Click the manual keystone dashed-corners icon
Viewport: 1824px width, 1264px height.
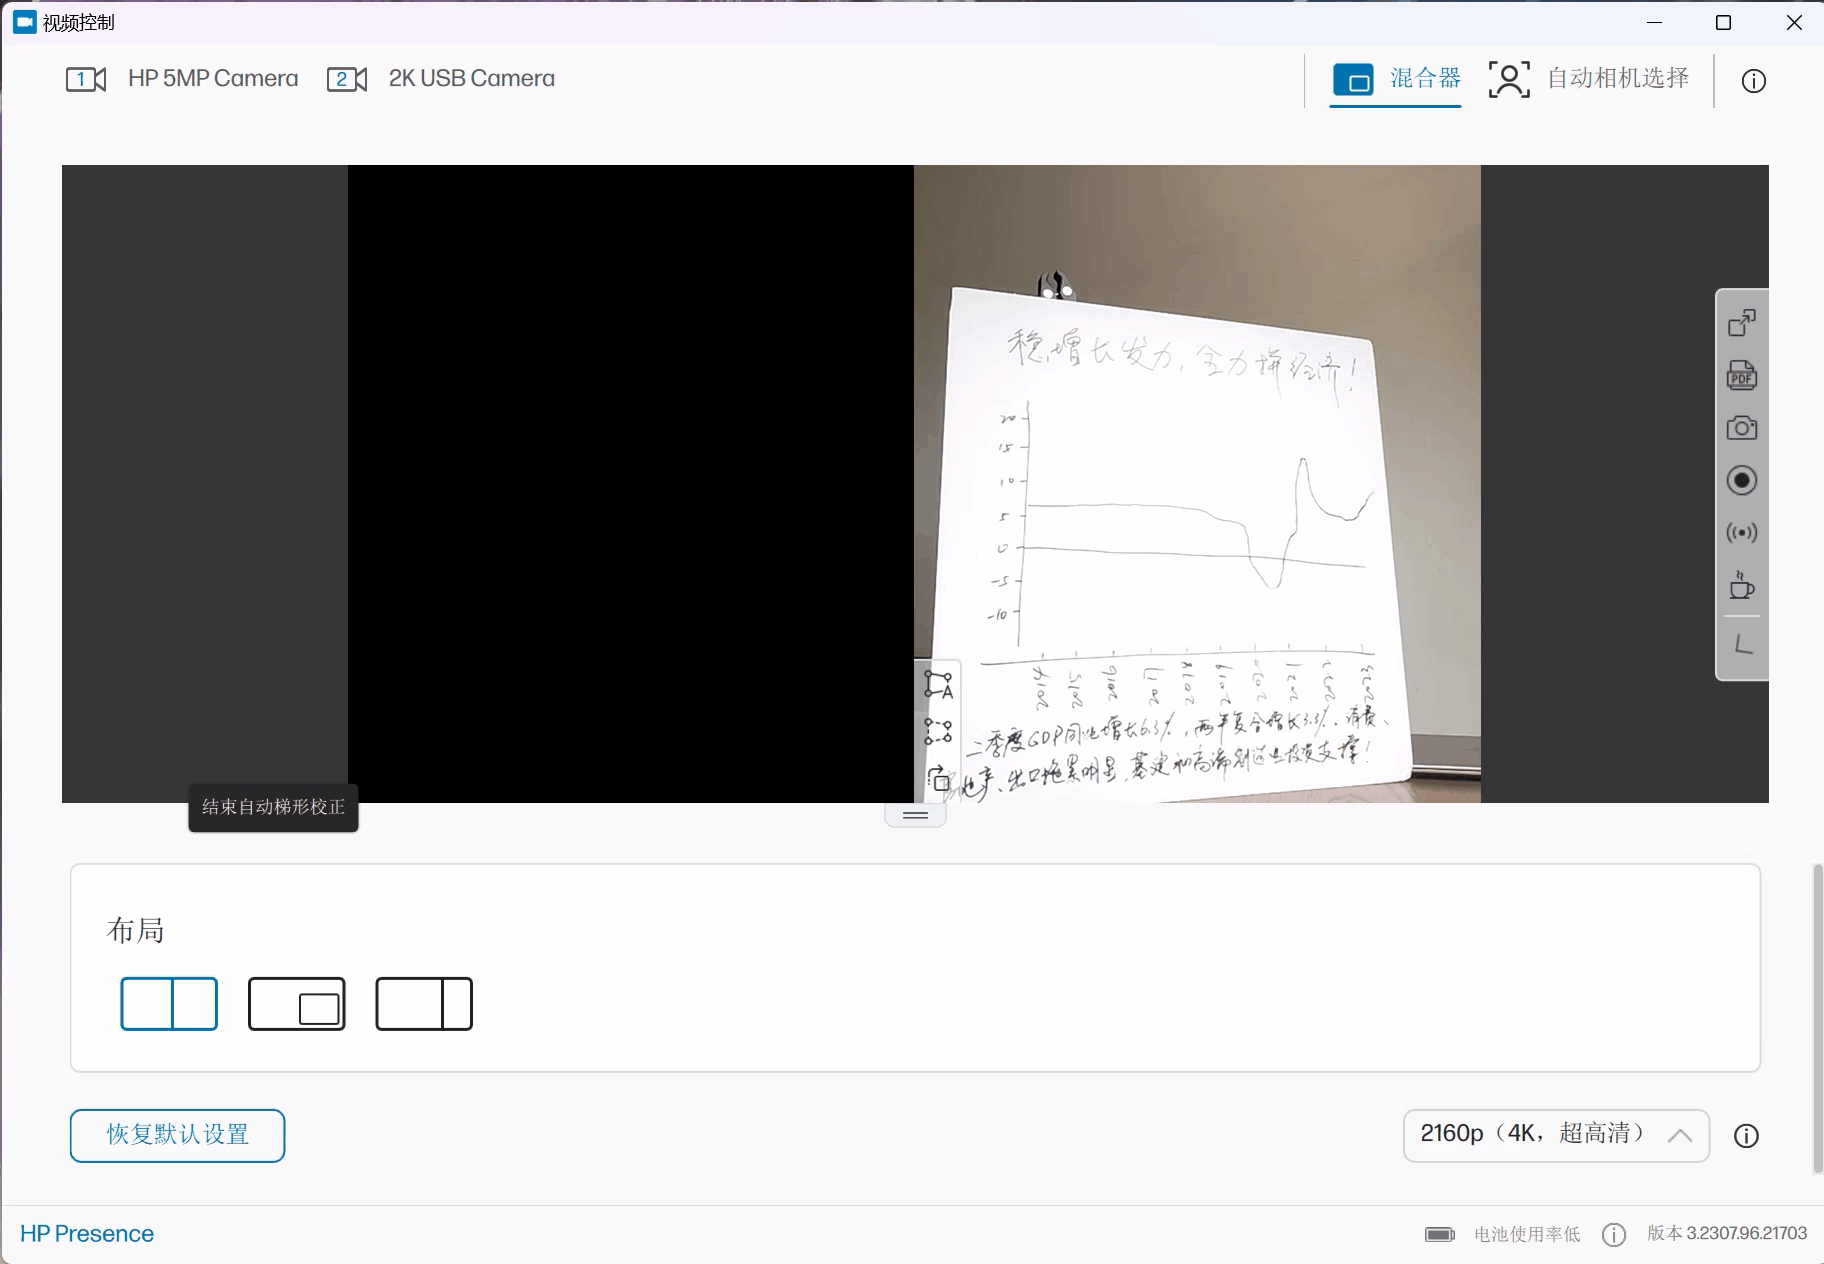[938, 732]
